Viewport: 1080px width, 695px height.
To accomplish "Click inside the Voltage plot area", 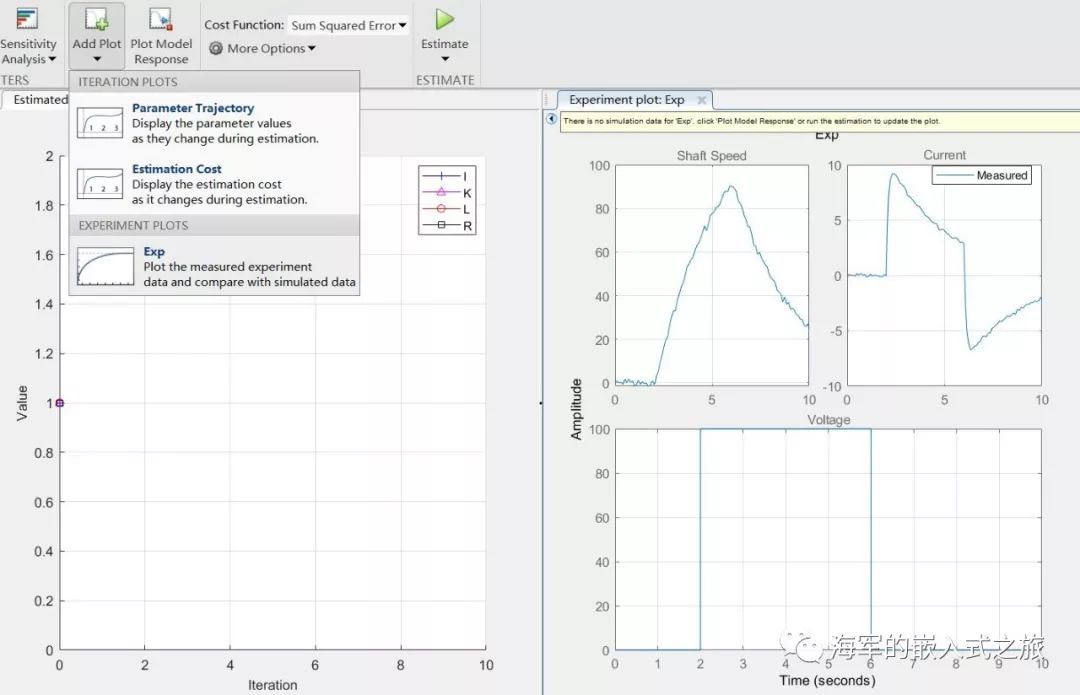I will [x=827, y=540].
